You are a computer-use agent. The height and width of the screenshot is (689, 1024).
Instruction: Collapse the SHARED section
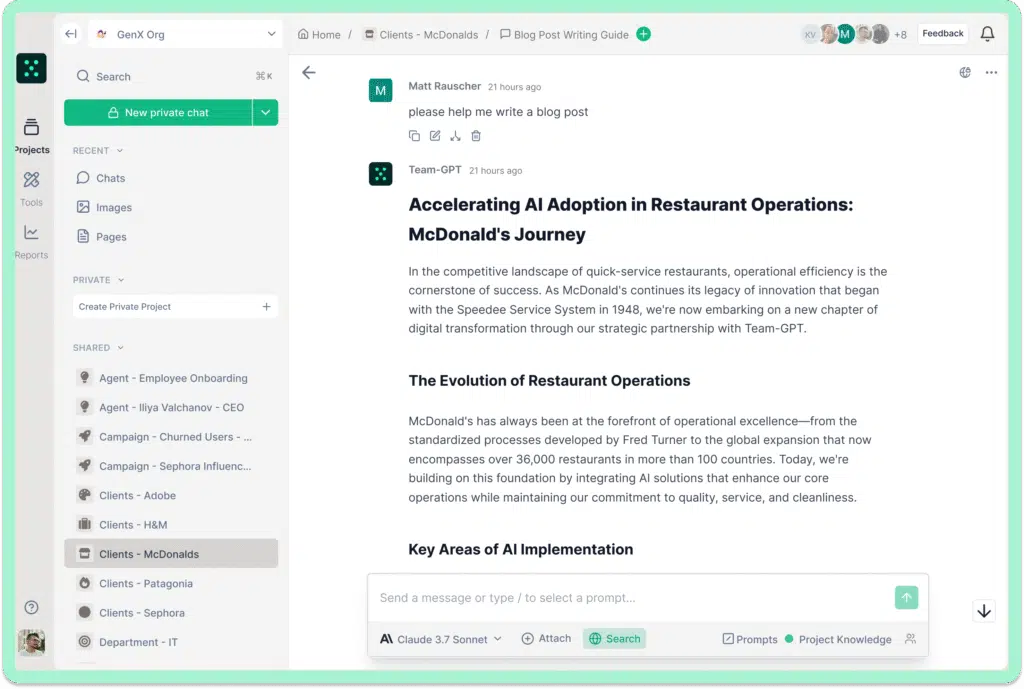pyautogui.click(x=99, y=347)
